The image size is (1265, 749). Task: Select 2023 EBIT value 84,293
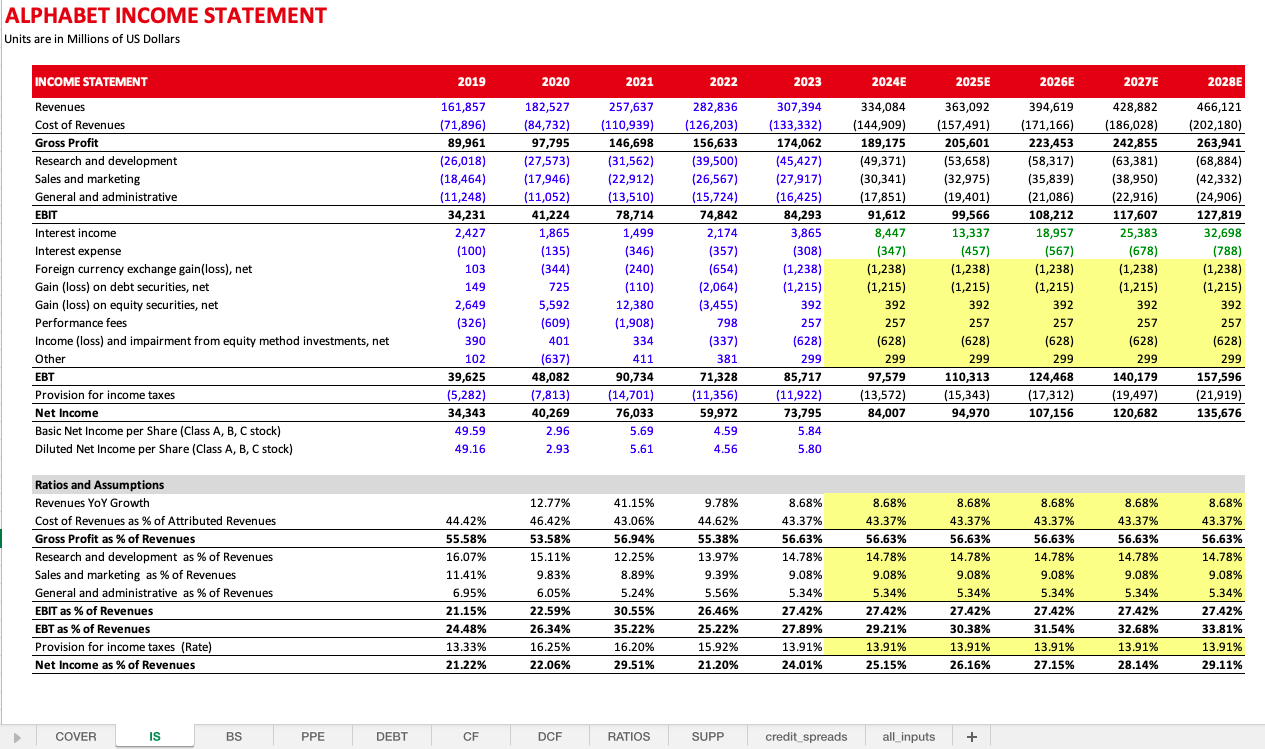[x=803, y=215]
